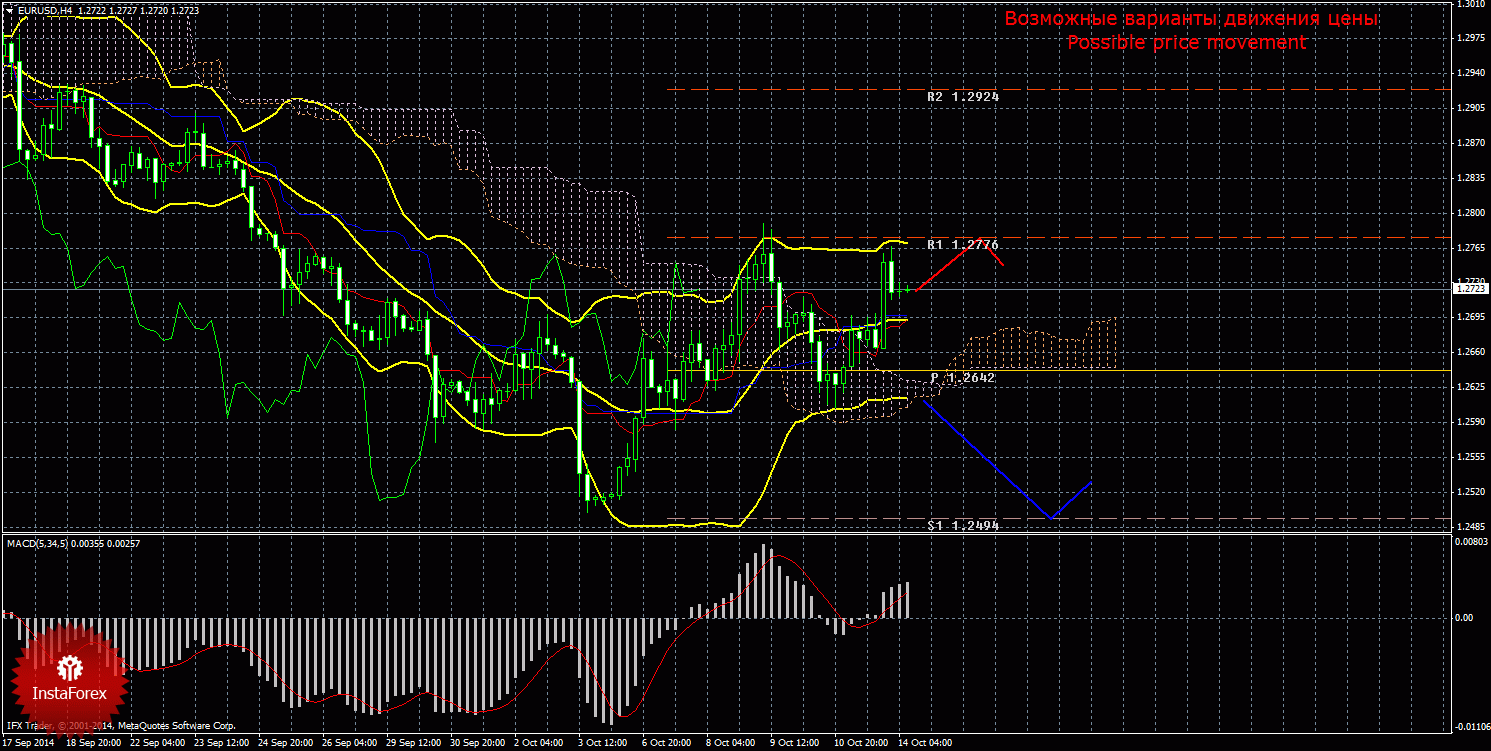Click the 8 Oct 04:00 time label
1491x751 pixels.
click(732, 744)
